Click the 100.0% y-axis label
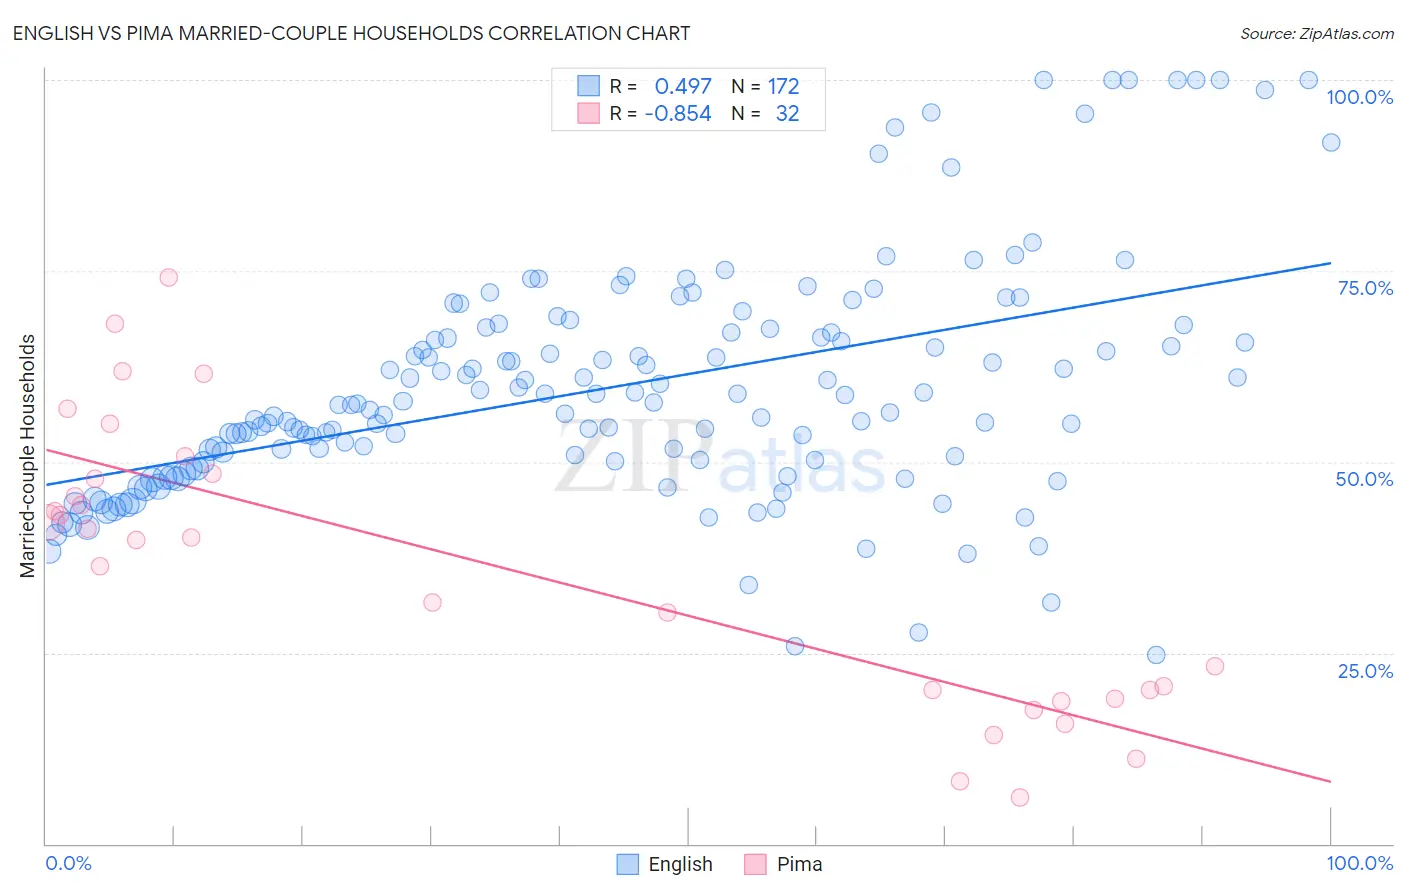Screen dimensions: 1406x892 coord(1359,97)
